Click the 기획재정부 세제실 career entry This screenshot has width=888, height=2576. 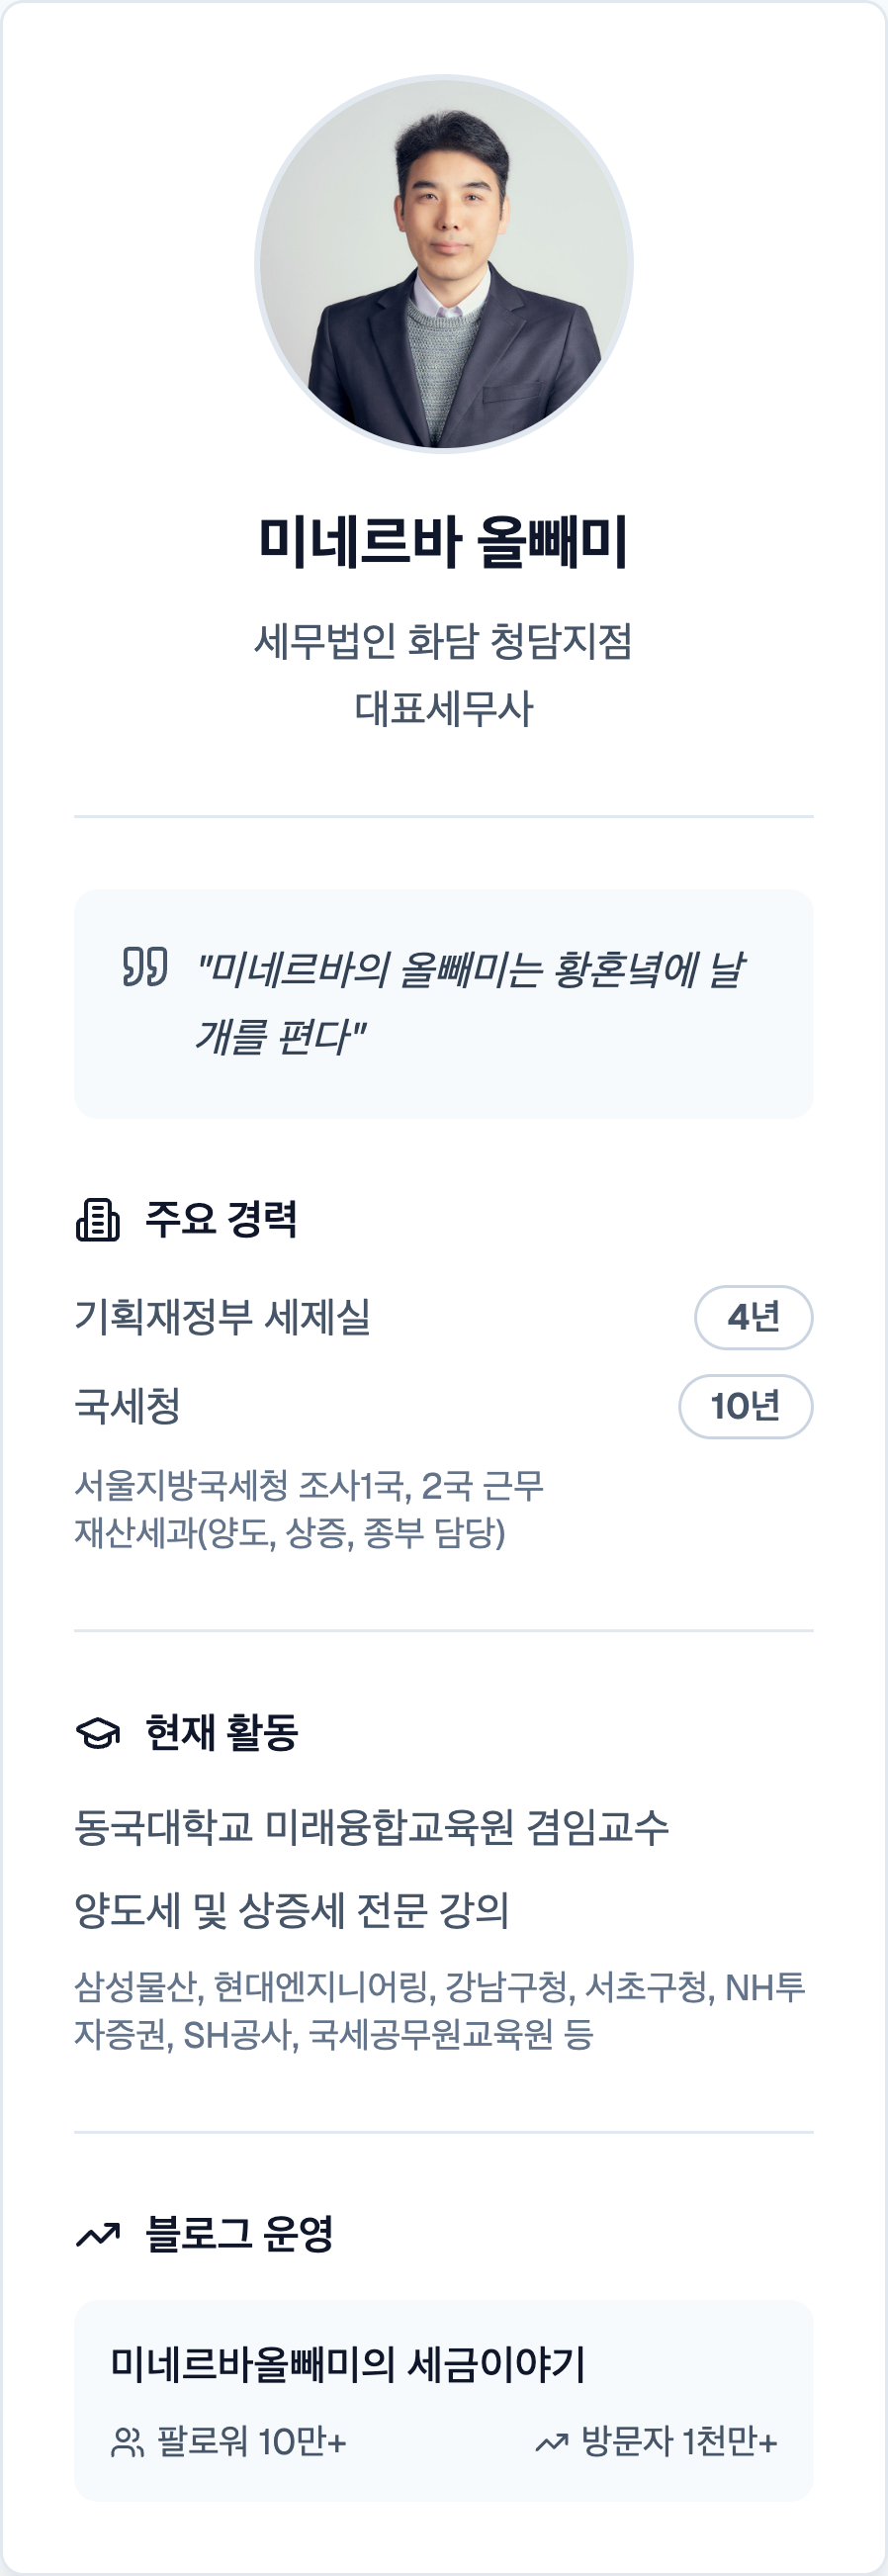(223, 1317)
